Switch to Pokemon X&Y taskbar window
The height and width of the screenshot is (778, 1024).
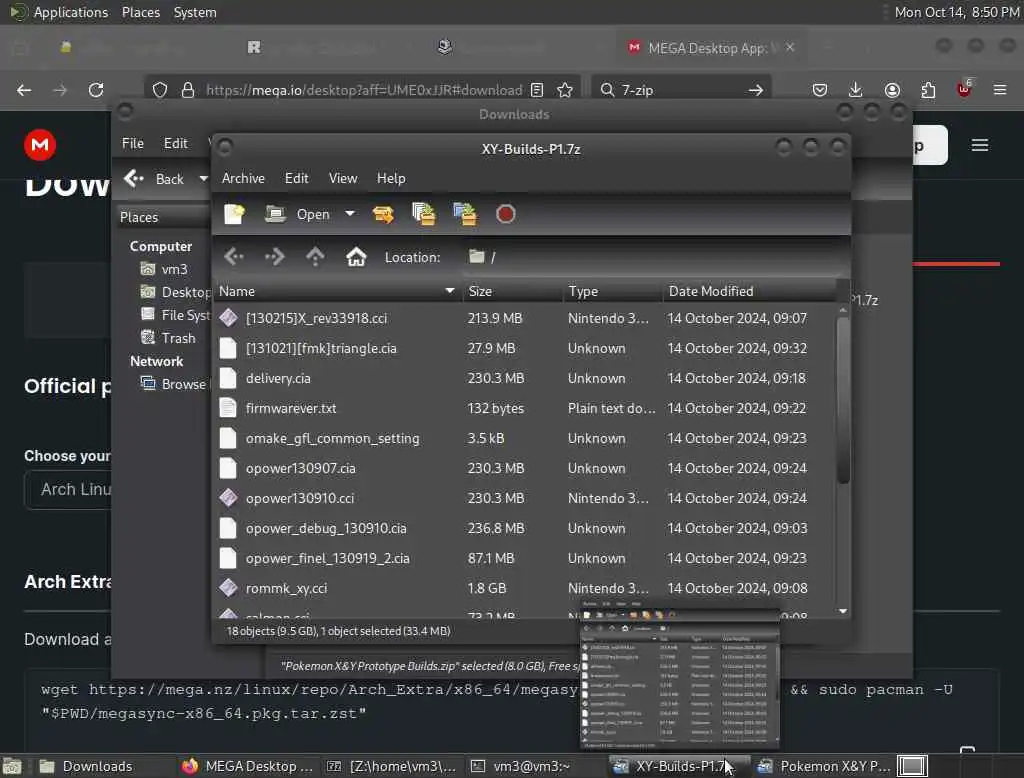[x=825, y=766]
